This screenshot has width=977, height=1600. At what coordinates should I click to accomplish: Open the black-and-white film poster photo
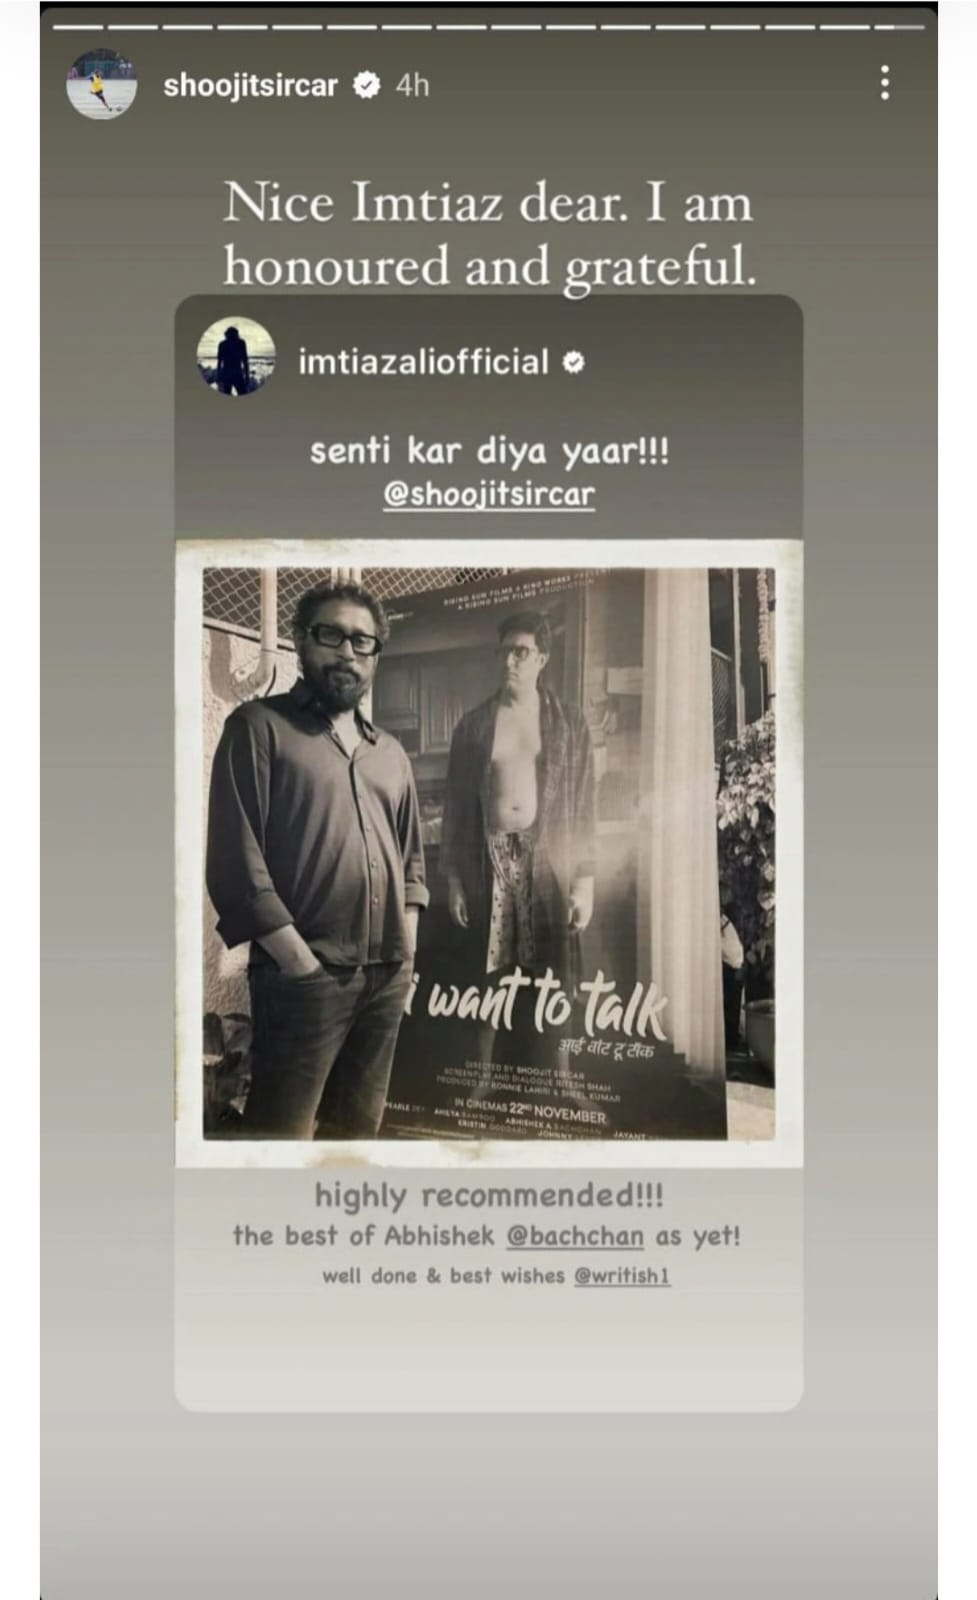pos(489,854)
